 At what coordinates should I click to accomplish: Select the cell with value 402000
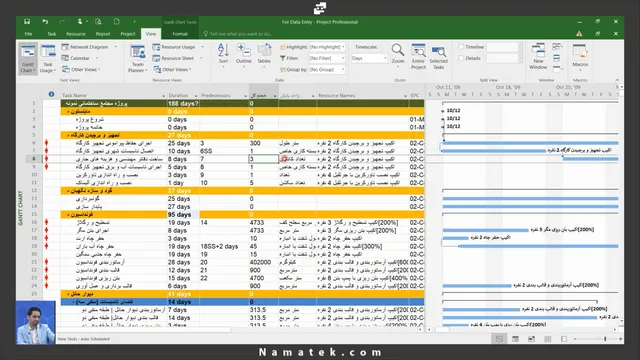(264, 262)
